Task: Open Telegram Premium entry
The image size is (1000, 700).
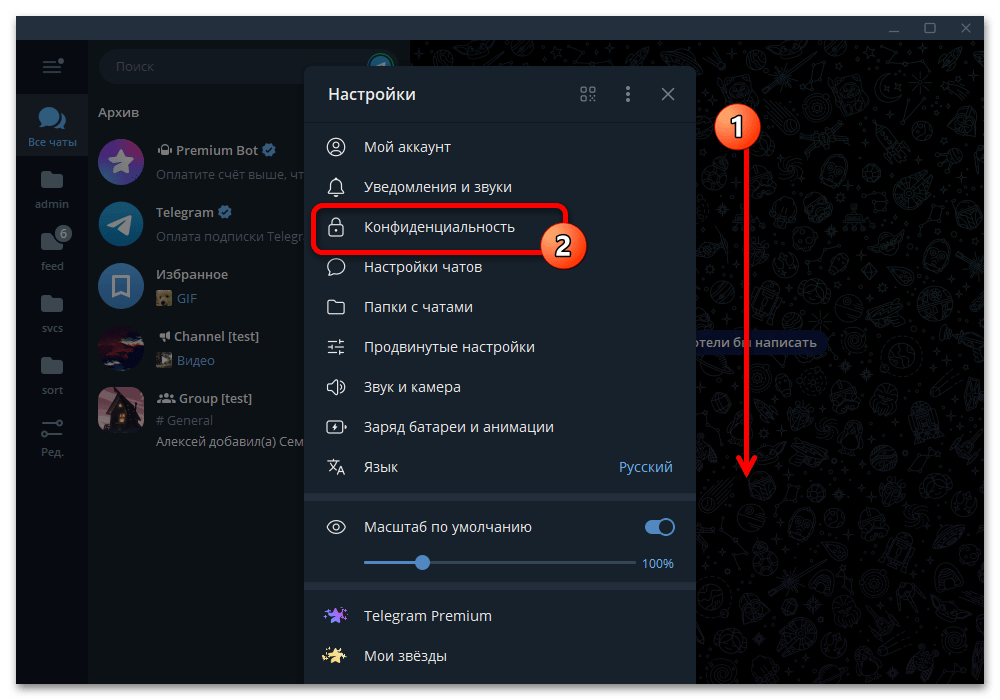Action: [x=499, y=616]
